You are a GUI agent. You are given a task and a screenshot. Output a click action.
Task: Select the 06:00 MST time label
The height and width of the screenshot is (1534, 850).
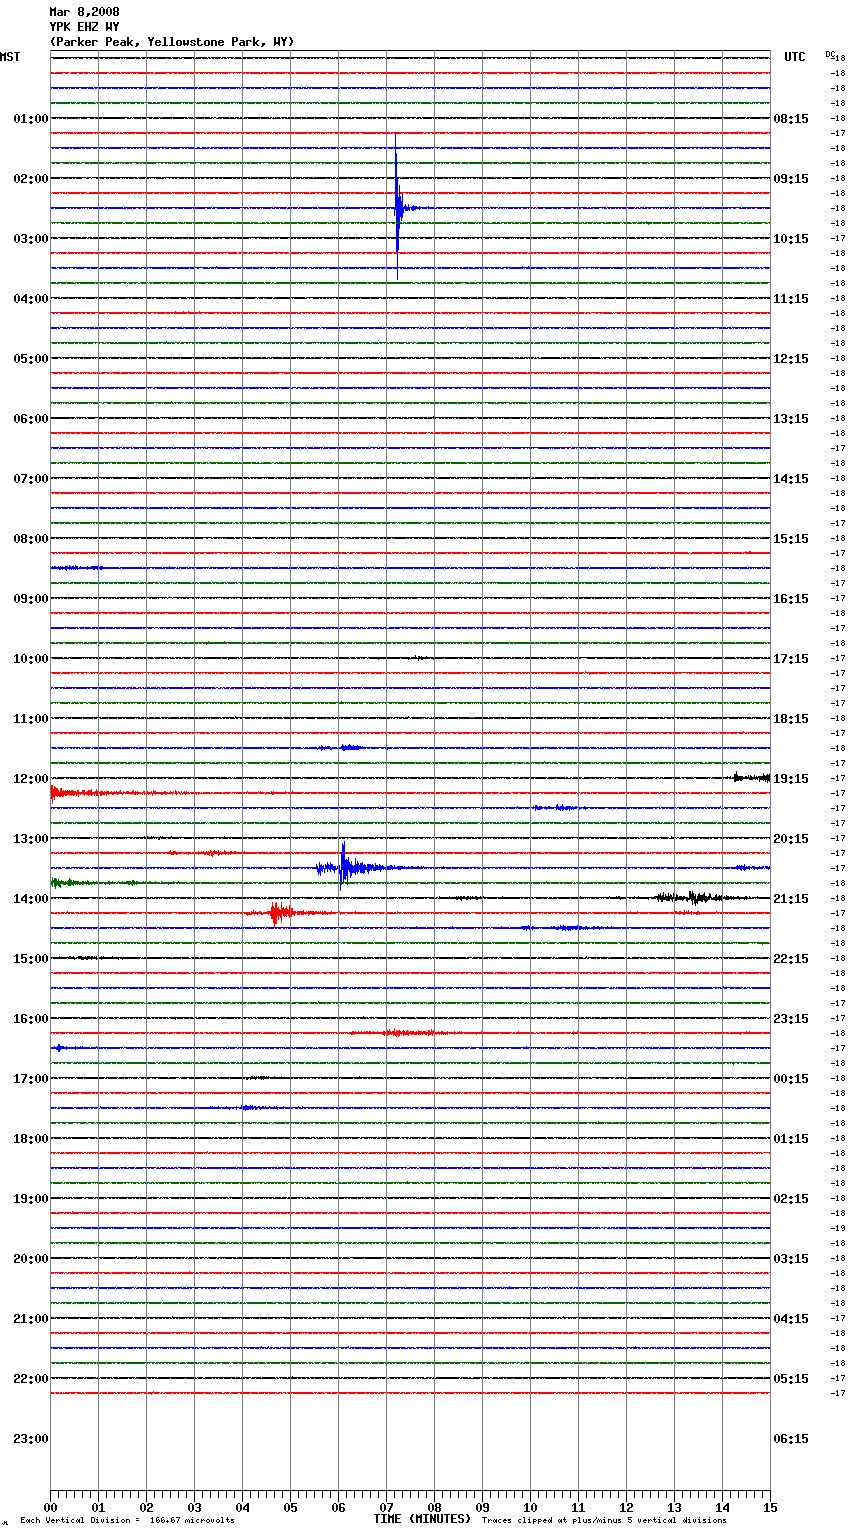pos(30,419)
